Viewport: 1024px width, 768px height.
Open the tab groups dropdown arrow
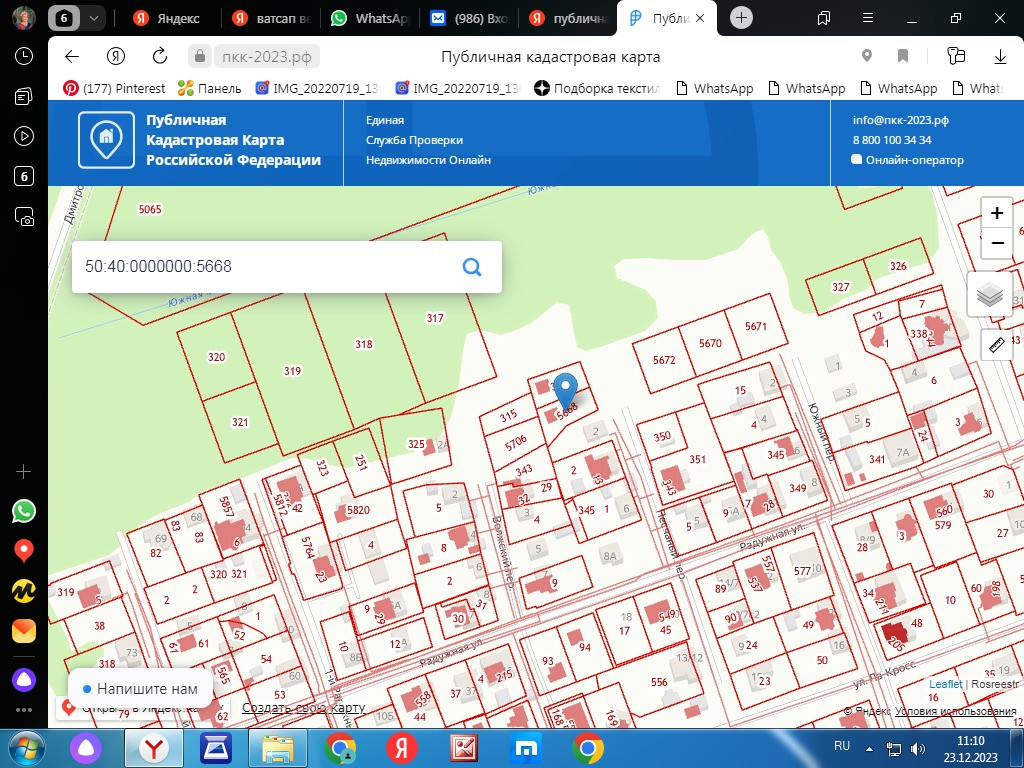click(x=93, y=18)
